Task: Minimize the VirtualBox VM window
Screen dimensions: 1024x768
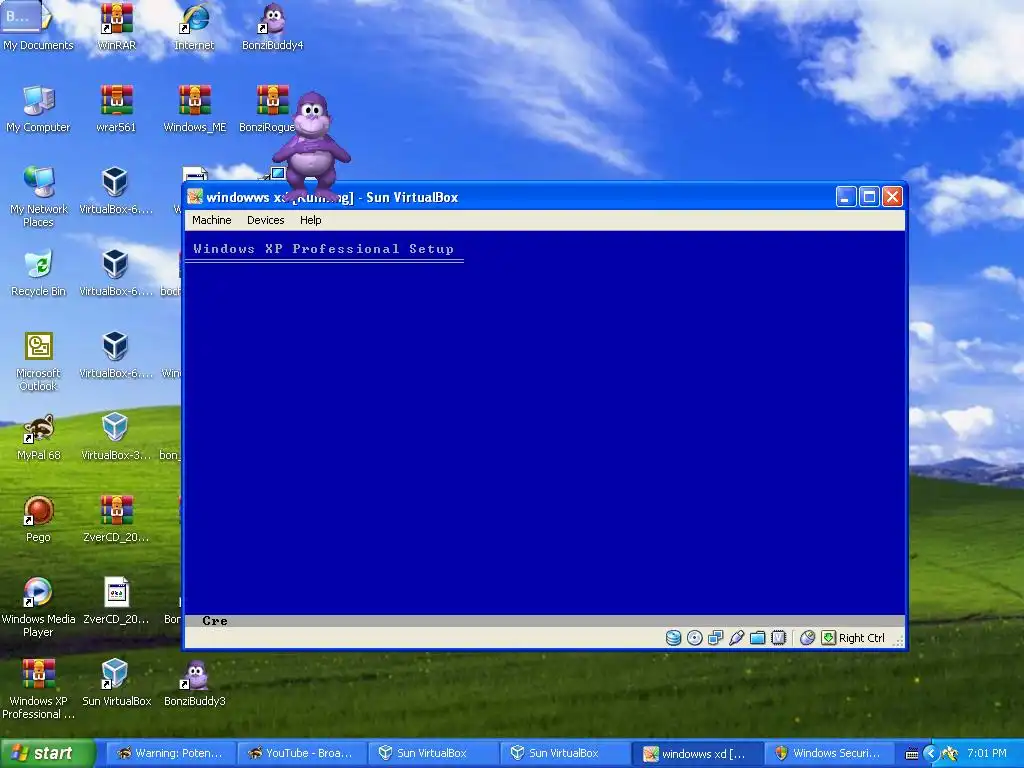Action: [x=846, y=197]
